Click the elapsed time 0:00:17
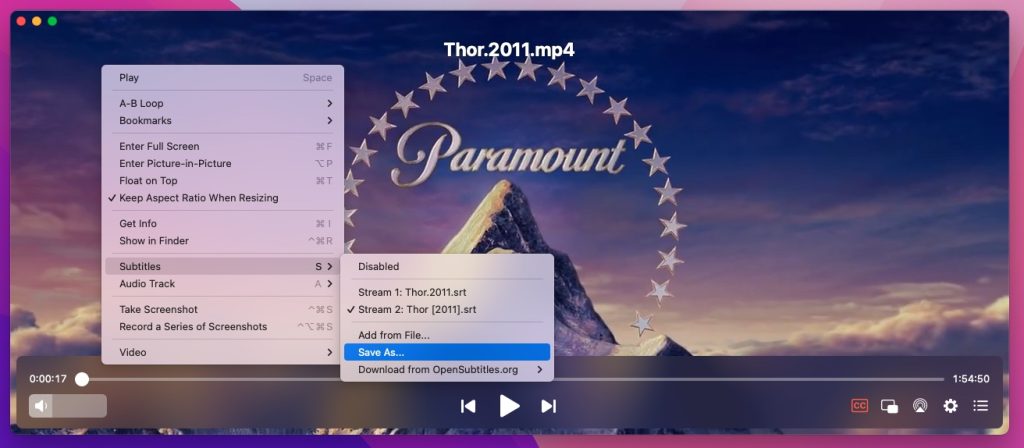Screen dimensions: 1024x448 pos(48,379)
